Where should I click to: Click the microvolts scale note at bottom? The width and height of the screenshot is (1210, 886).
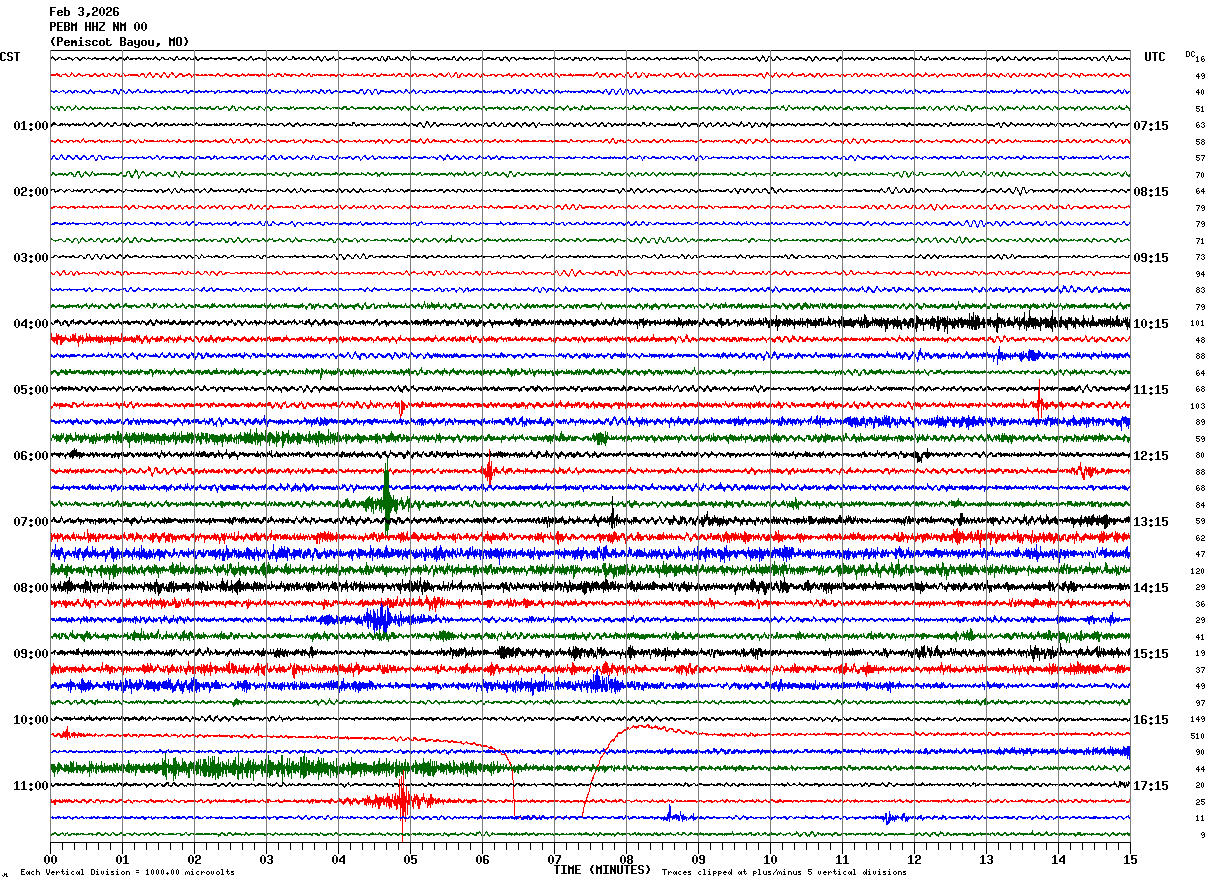[x=127, y=873]
